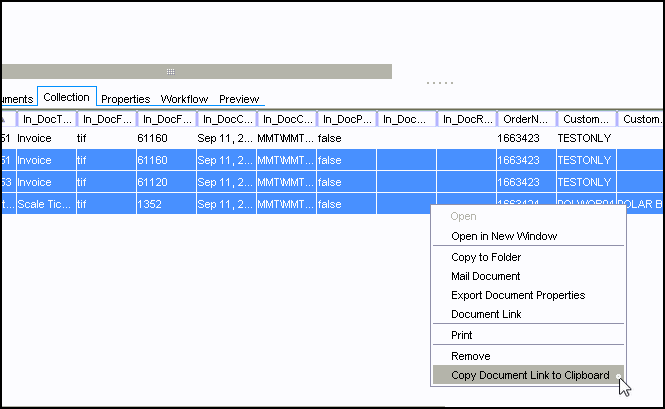The width and height of the screenshot is (665, 409).
Task: Click the In_DocT... column header
Action: click(x=46, y=119)
